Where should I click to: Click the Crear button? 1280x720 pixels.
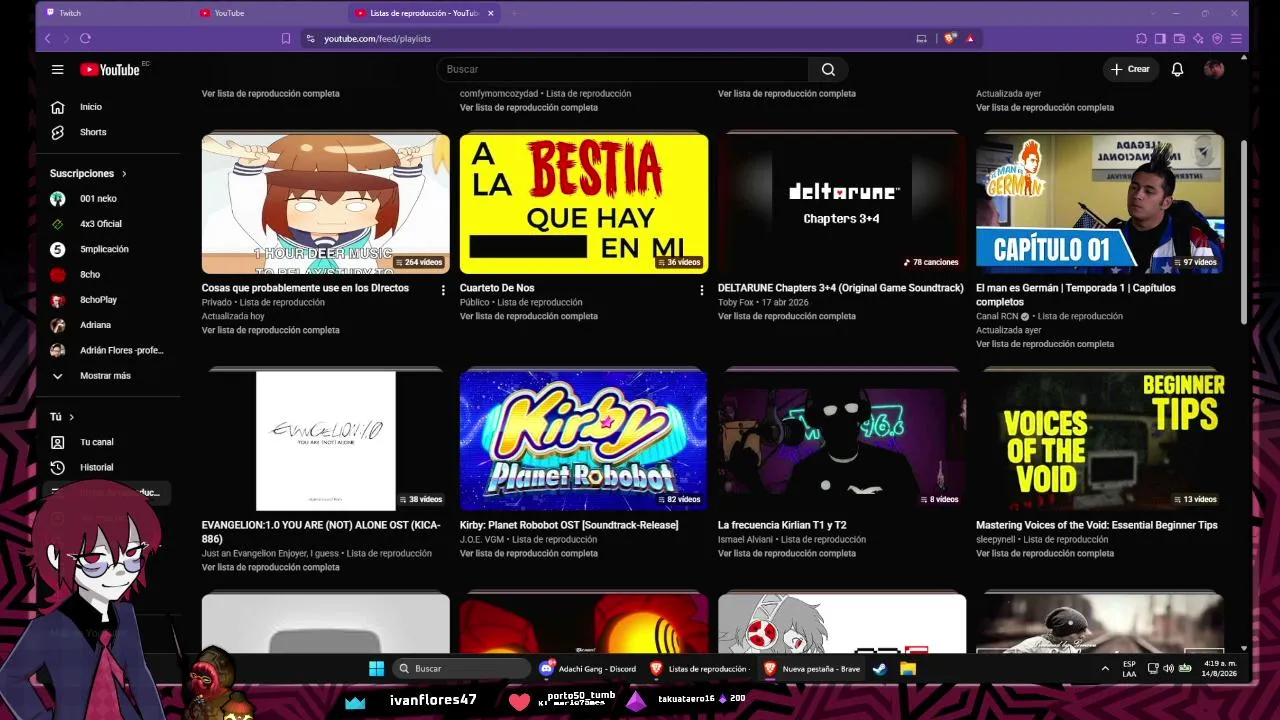click(1130, 69)
